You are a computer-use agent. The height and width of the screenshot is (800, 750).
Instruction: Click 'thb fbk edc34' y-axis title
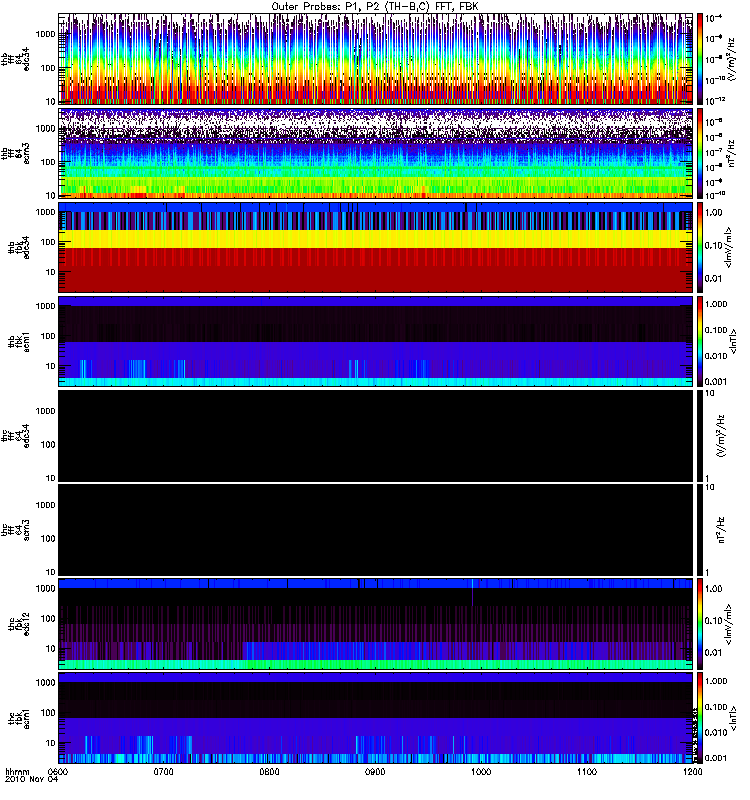tap(19, 247)
